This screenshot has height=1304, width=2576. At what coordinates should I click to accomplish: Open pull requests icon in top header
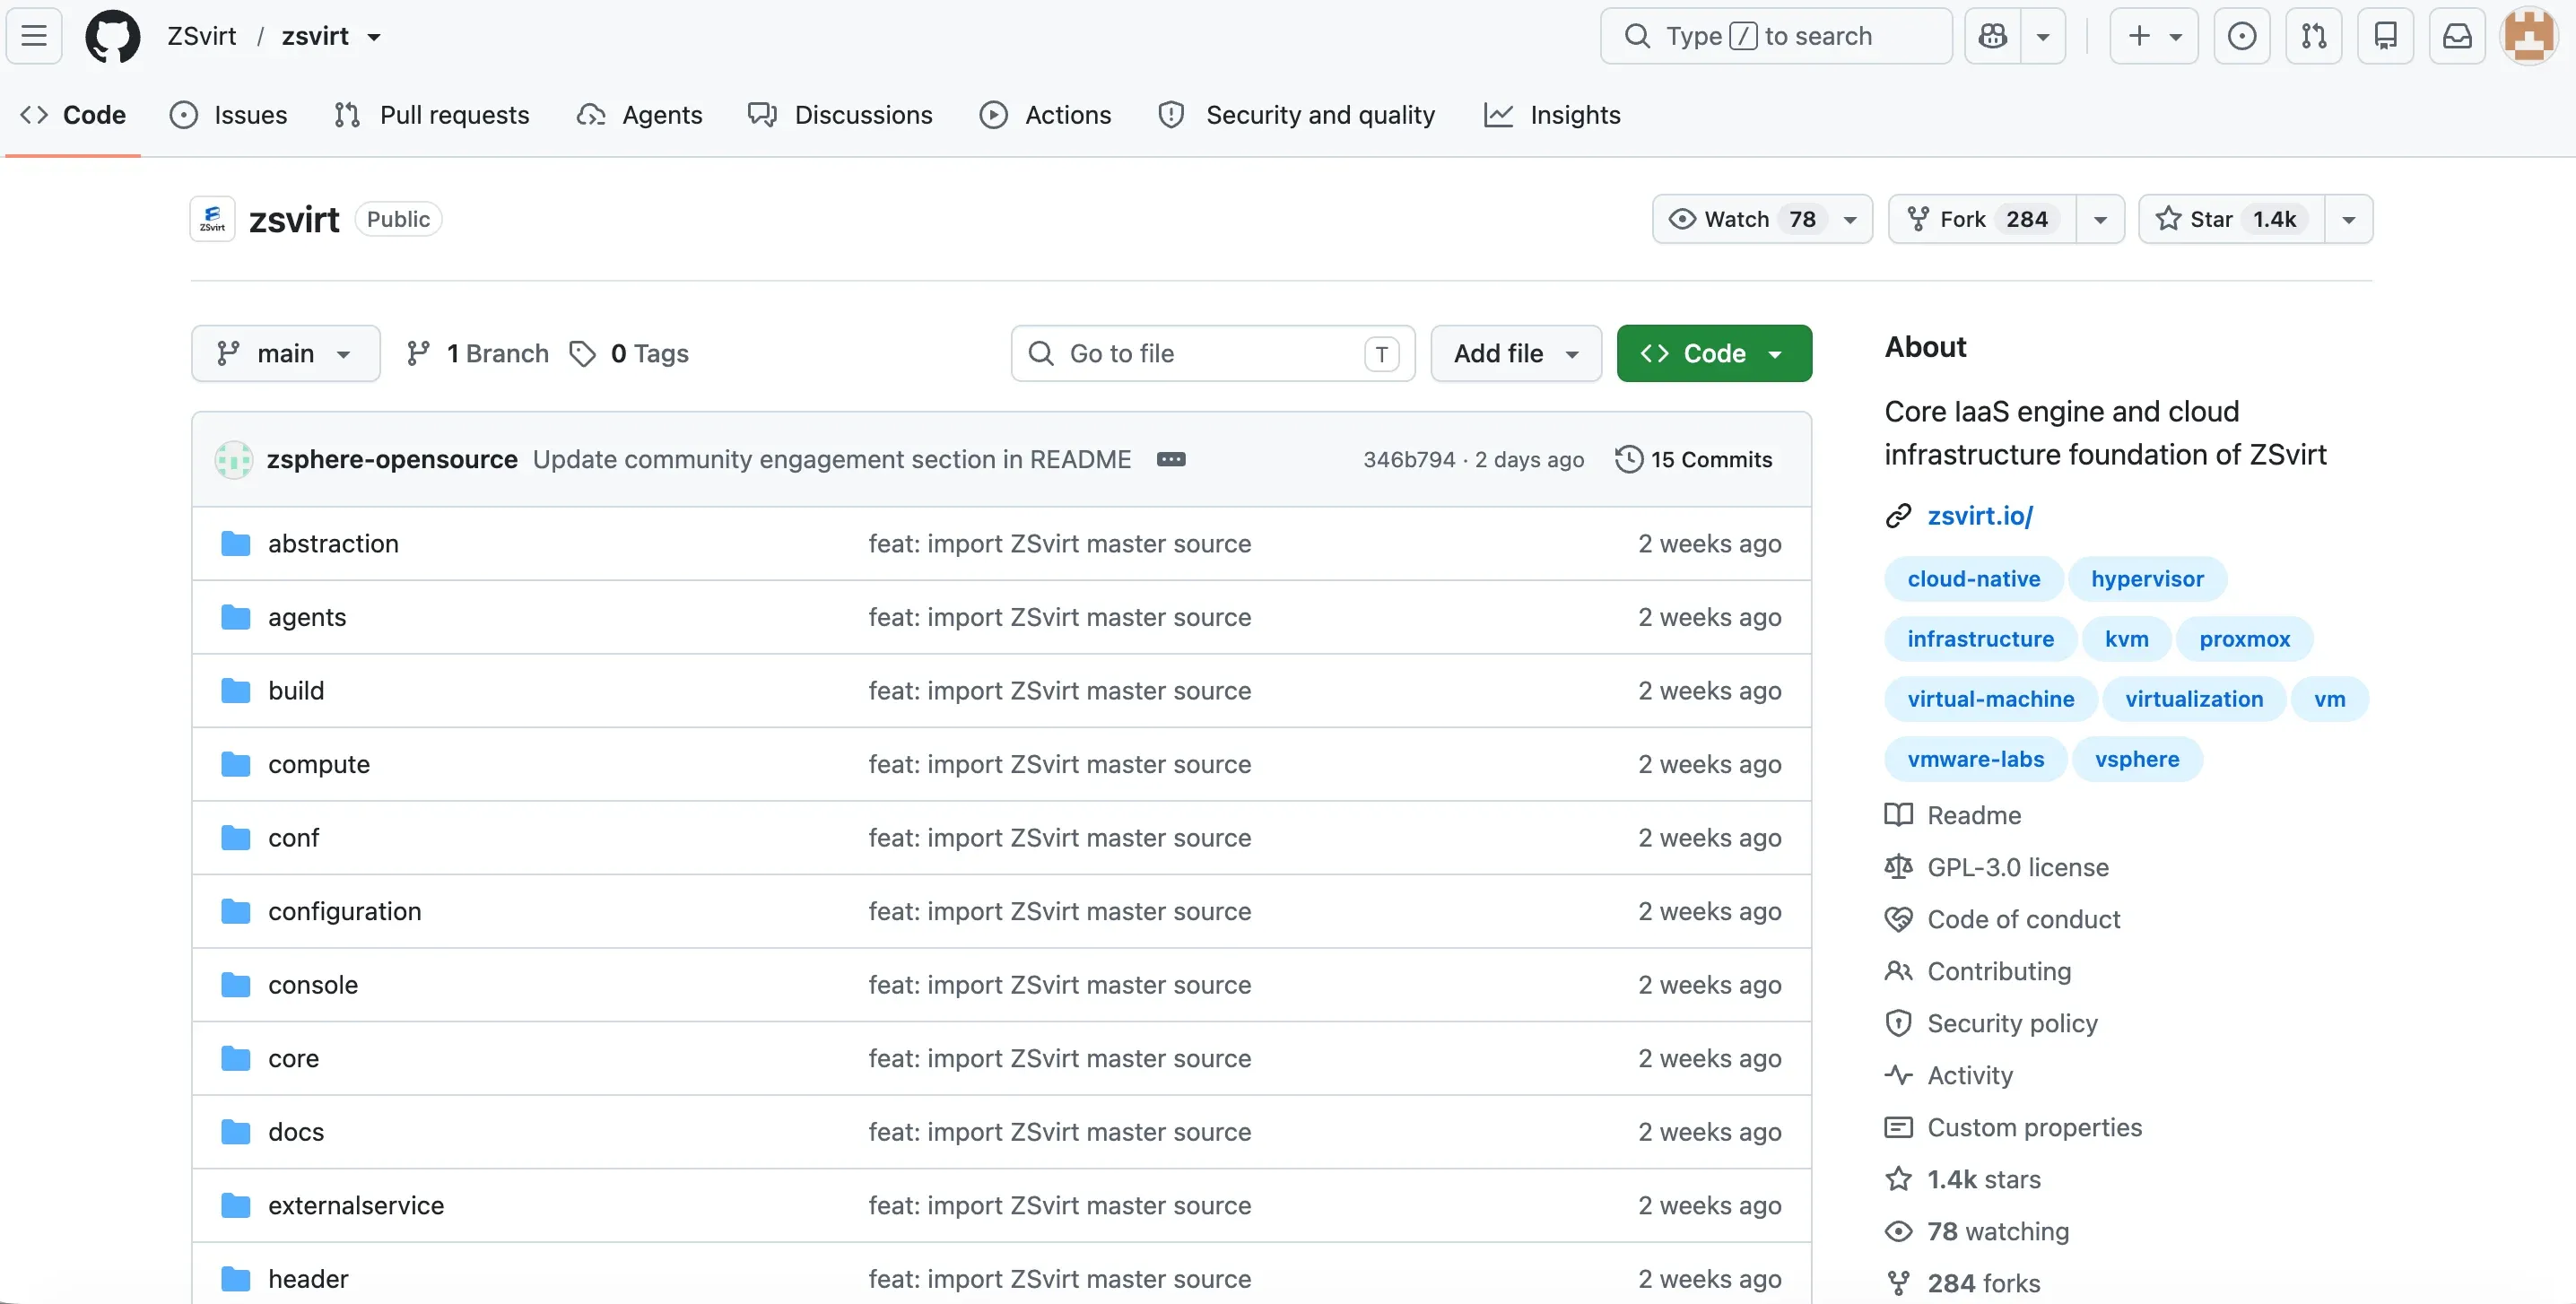click(x=2314, y=36)
